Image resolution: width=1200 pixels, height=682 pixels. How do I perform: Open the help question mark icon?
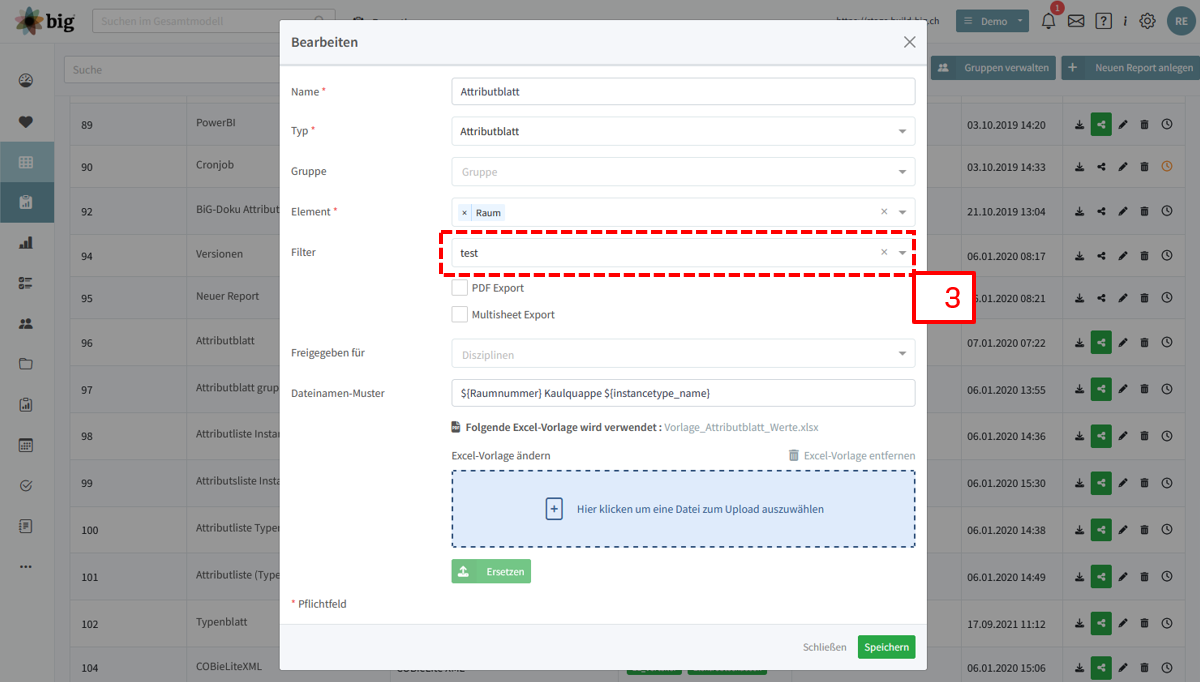coord(1103,21)
